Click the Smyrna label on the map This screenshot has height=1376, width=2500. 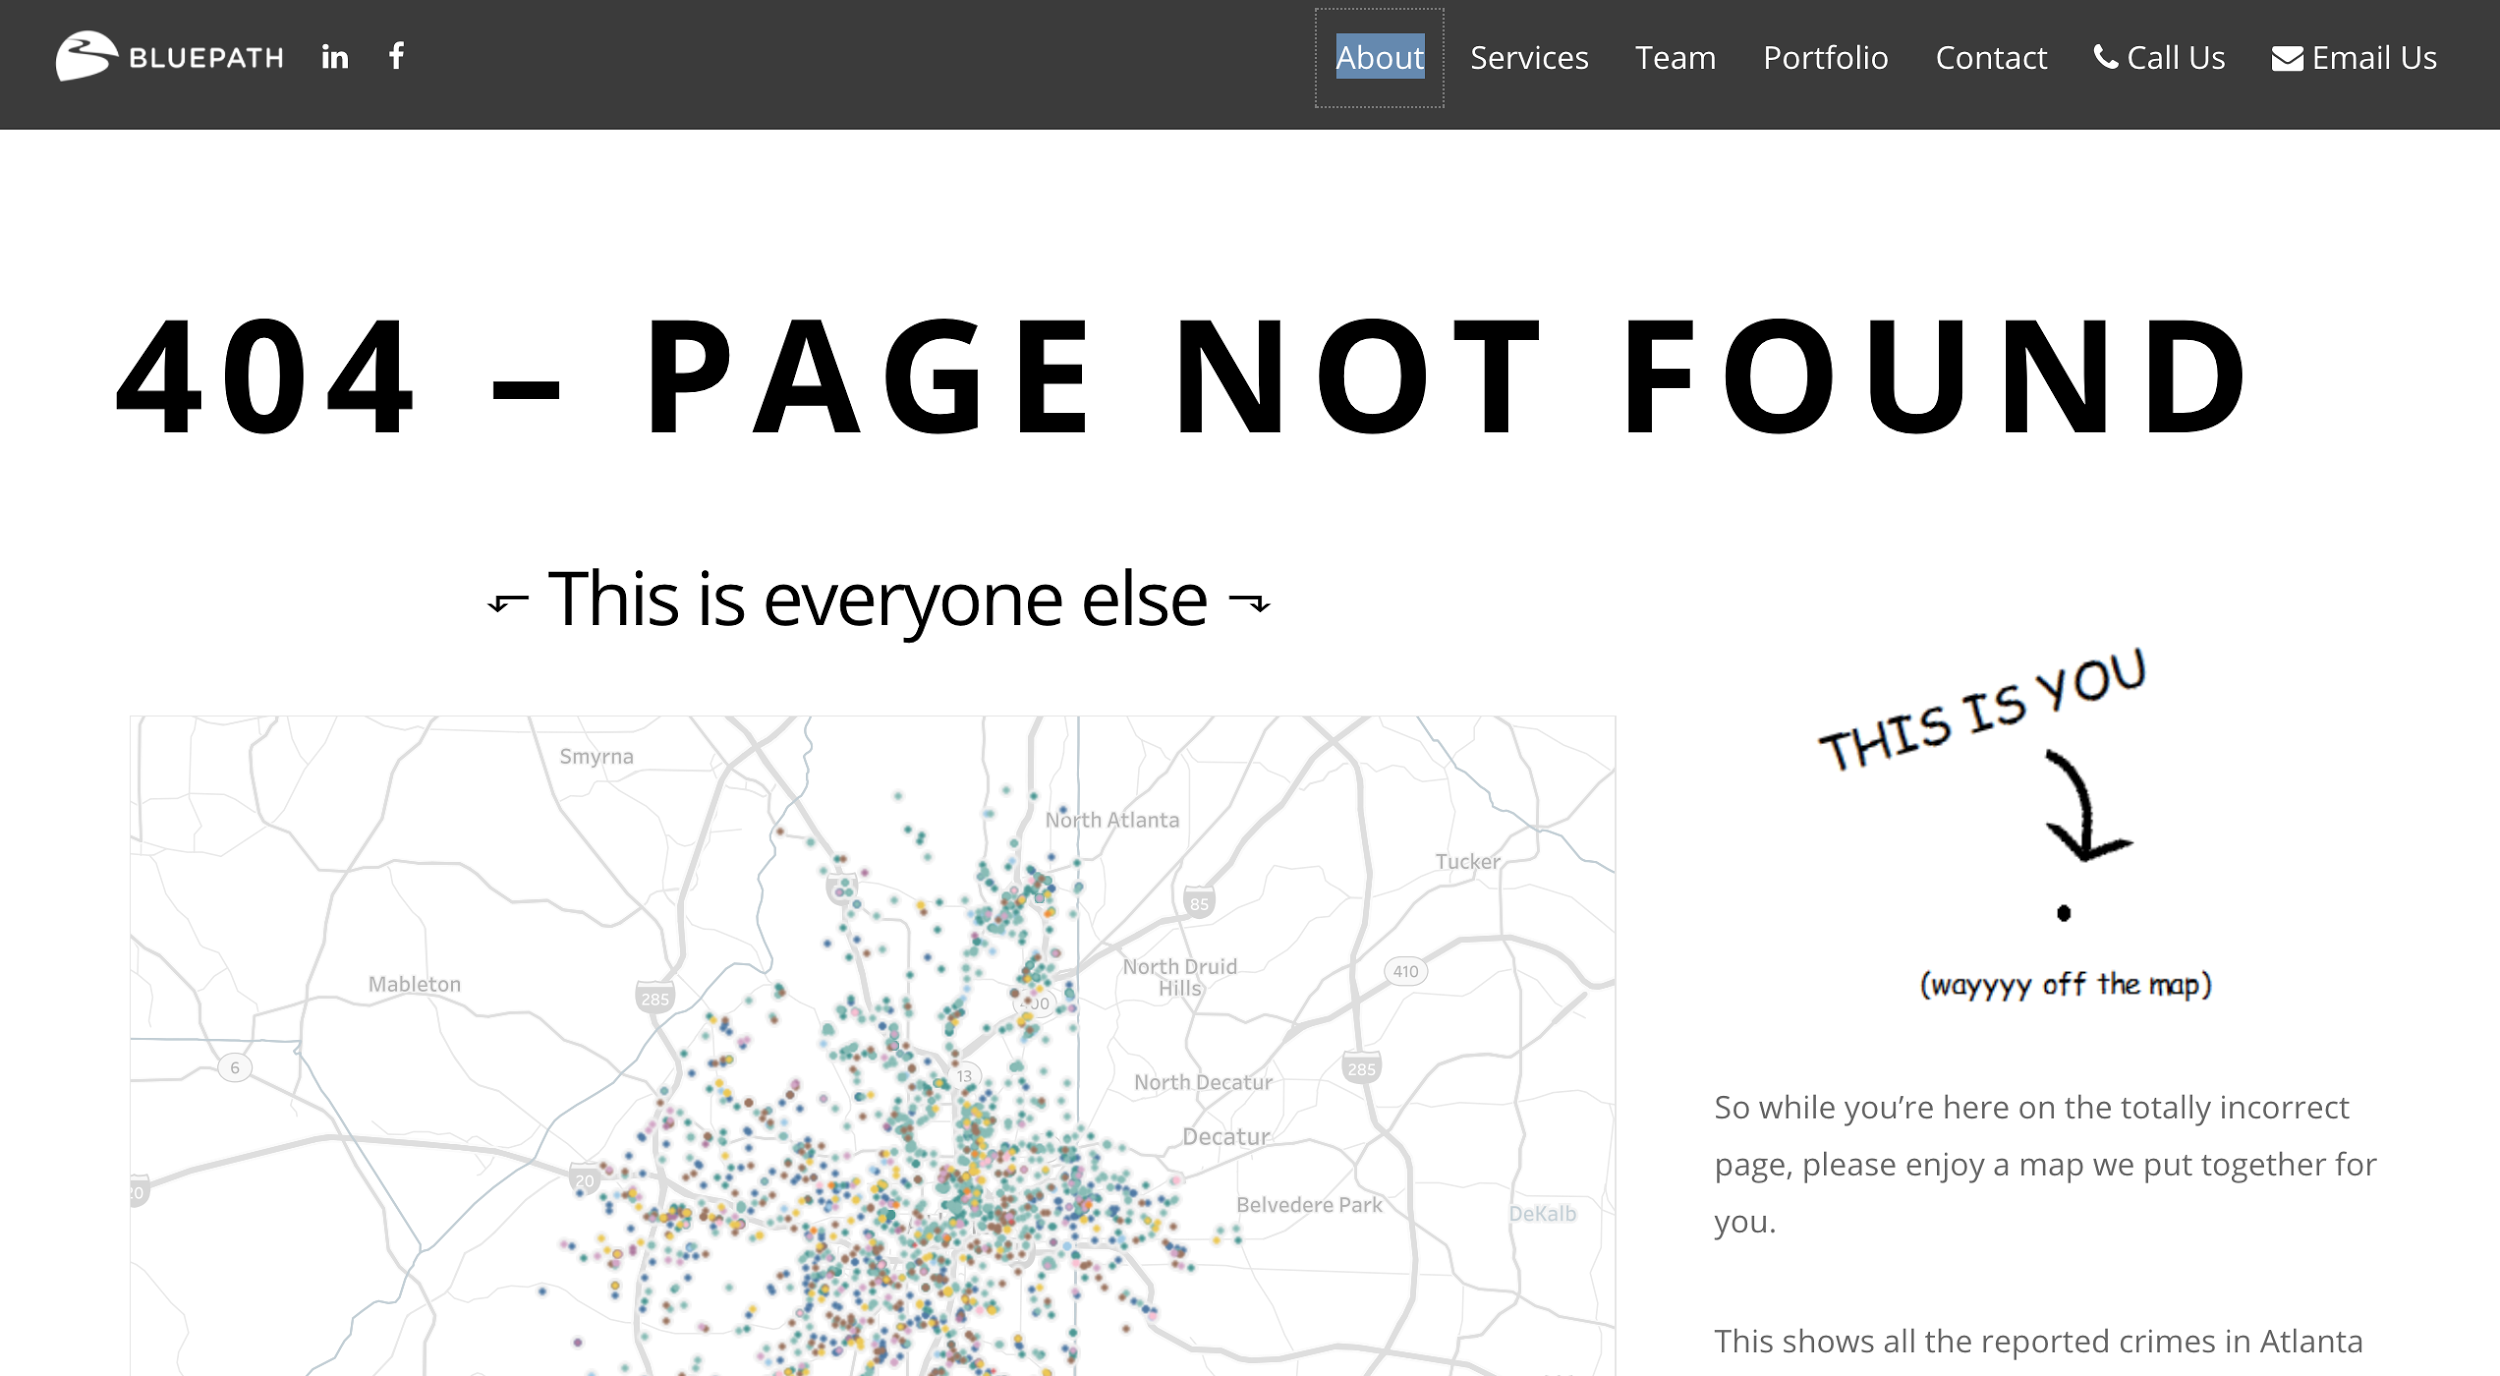point(596,756)
